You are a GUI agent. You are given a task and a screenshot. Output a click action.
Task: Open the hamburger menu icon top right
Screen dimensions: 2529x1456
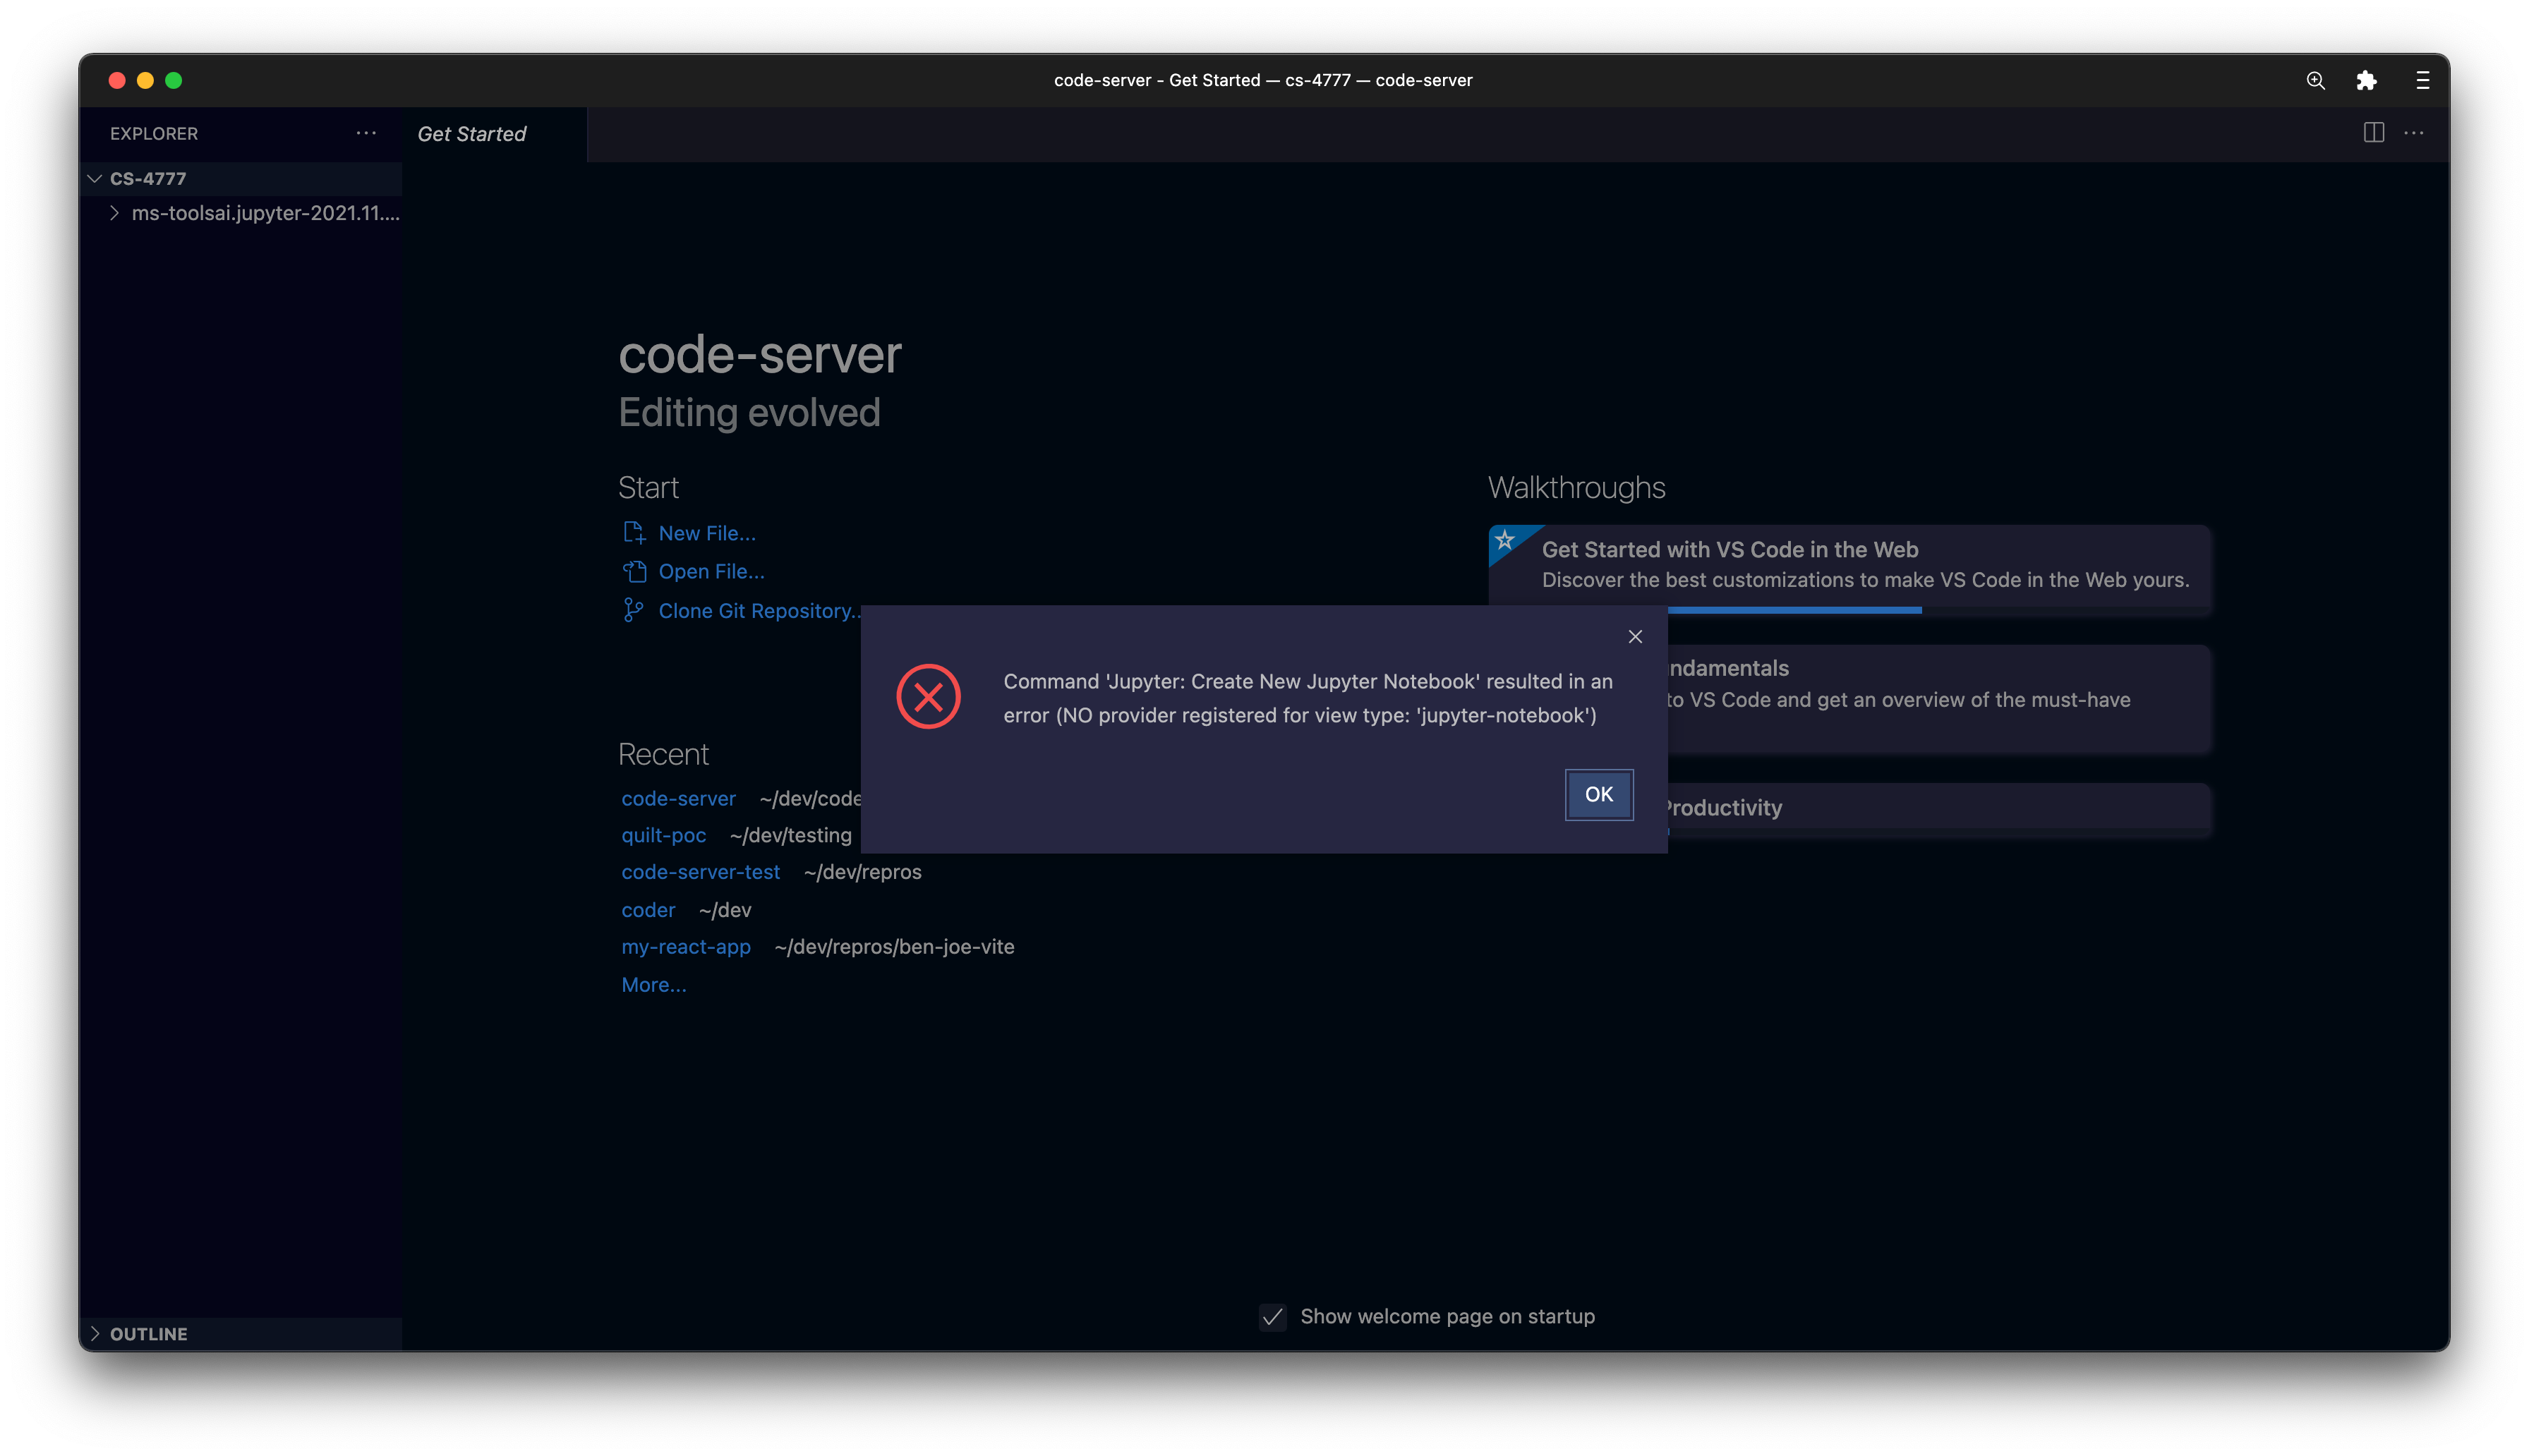pos(2421,80)
